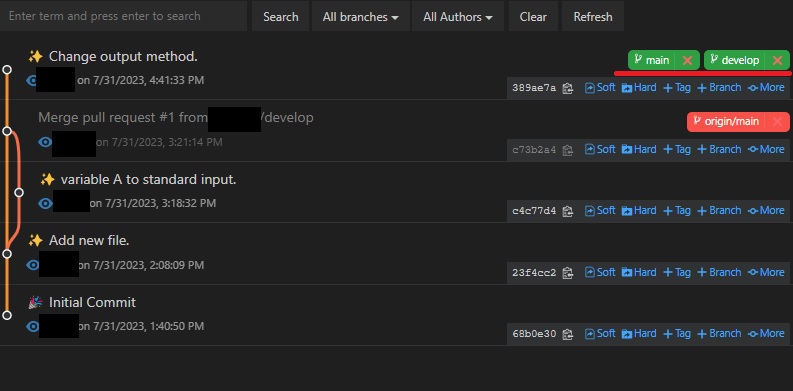Delete the main branch with red X
This screenshot has height=391, width=793.
point(687,61)
